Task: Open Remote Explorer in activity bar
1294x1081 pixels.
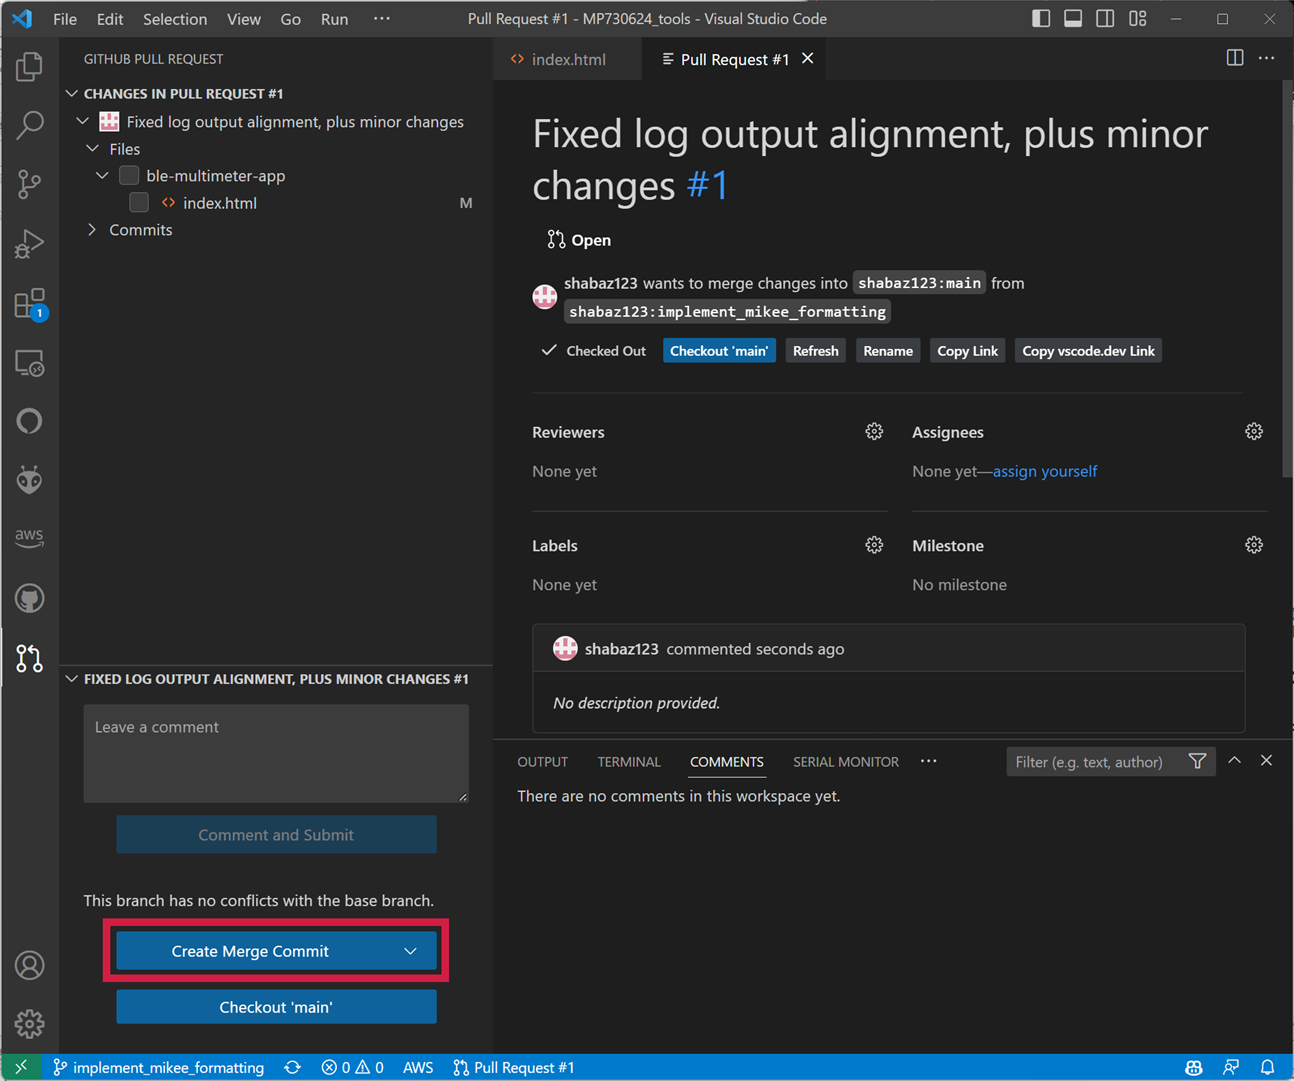Action: [30, 362]
